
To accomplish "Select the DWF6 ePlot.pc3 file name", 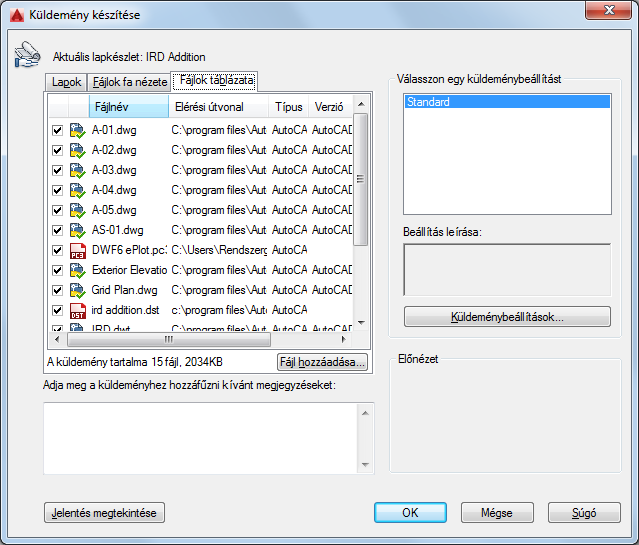I will (x=130, y=250).
